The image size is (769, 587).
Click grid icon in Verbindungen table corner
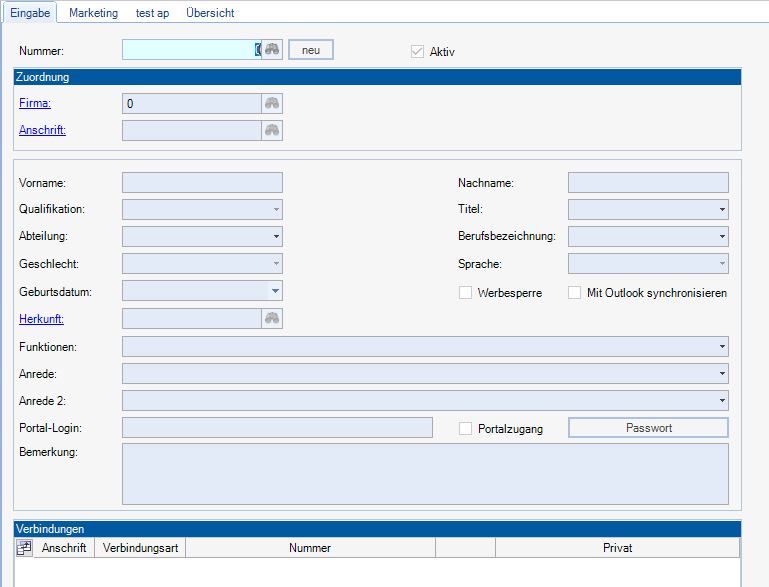(x=25, y=548)
